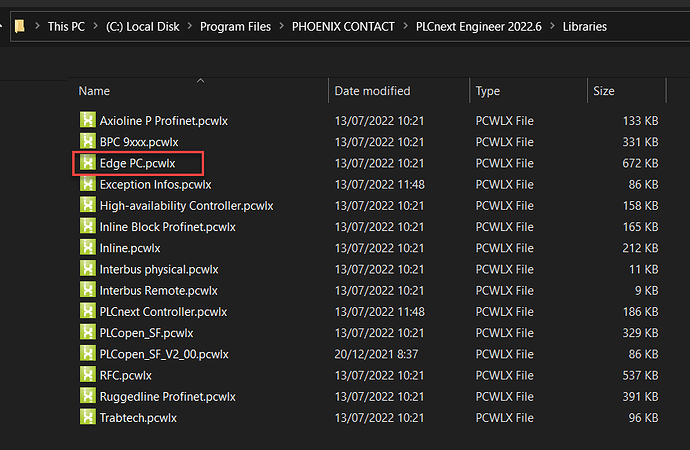Click the 9 KB size cell
This screenshot has width=690, height=450.
coord(647,290)
